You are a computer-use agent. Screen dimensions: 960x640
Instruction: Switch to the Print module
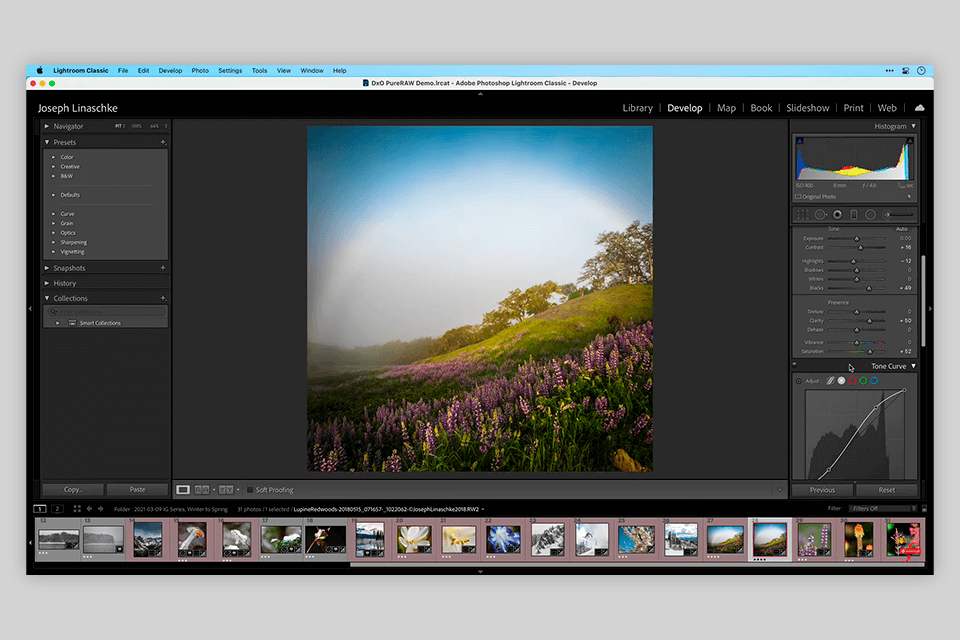853,108
